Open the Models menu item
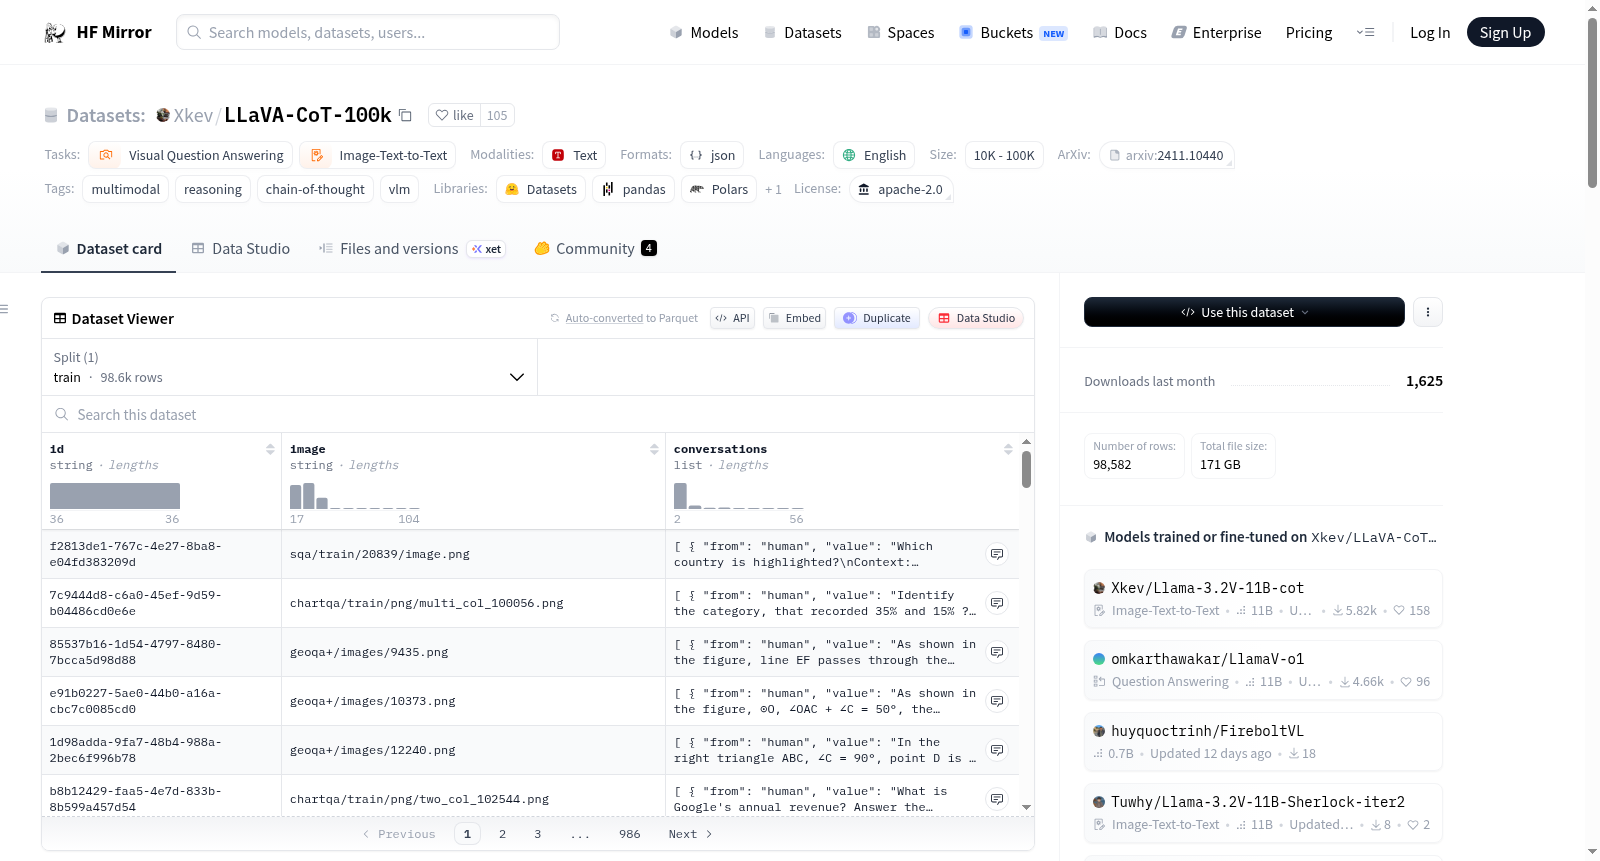This screenshot has height=861, width=1600. 704,32
